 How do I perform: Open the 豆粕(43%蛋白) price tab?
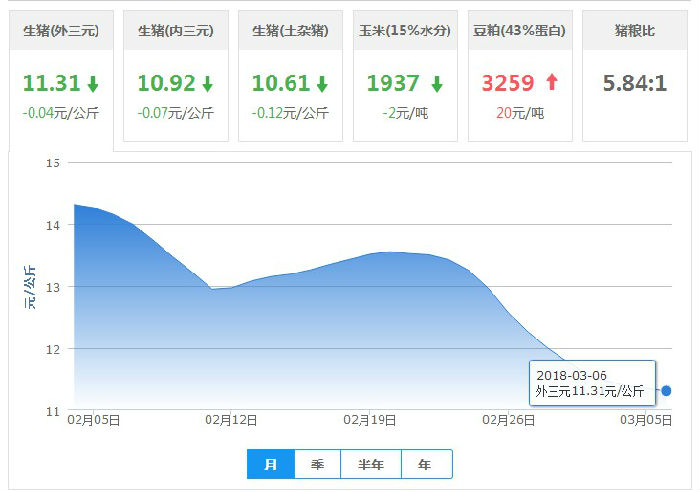(520, 31)
